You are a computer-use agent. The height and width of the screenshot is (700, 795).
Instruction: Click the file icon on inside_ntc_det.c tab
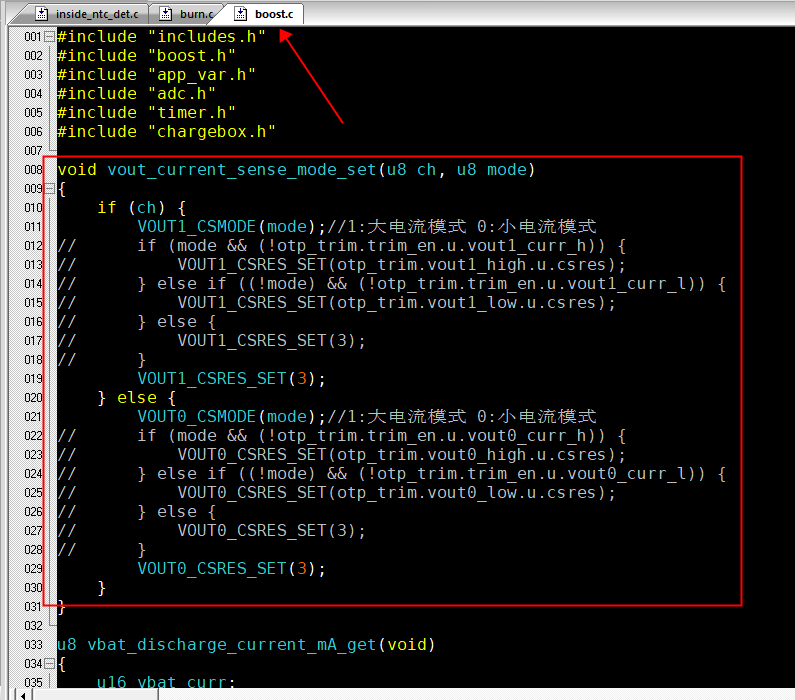pyautogui.click(x=42, y=14)
